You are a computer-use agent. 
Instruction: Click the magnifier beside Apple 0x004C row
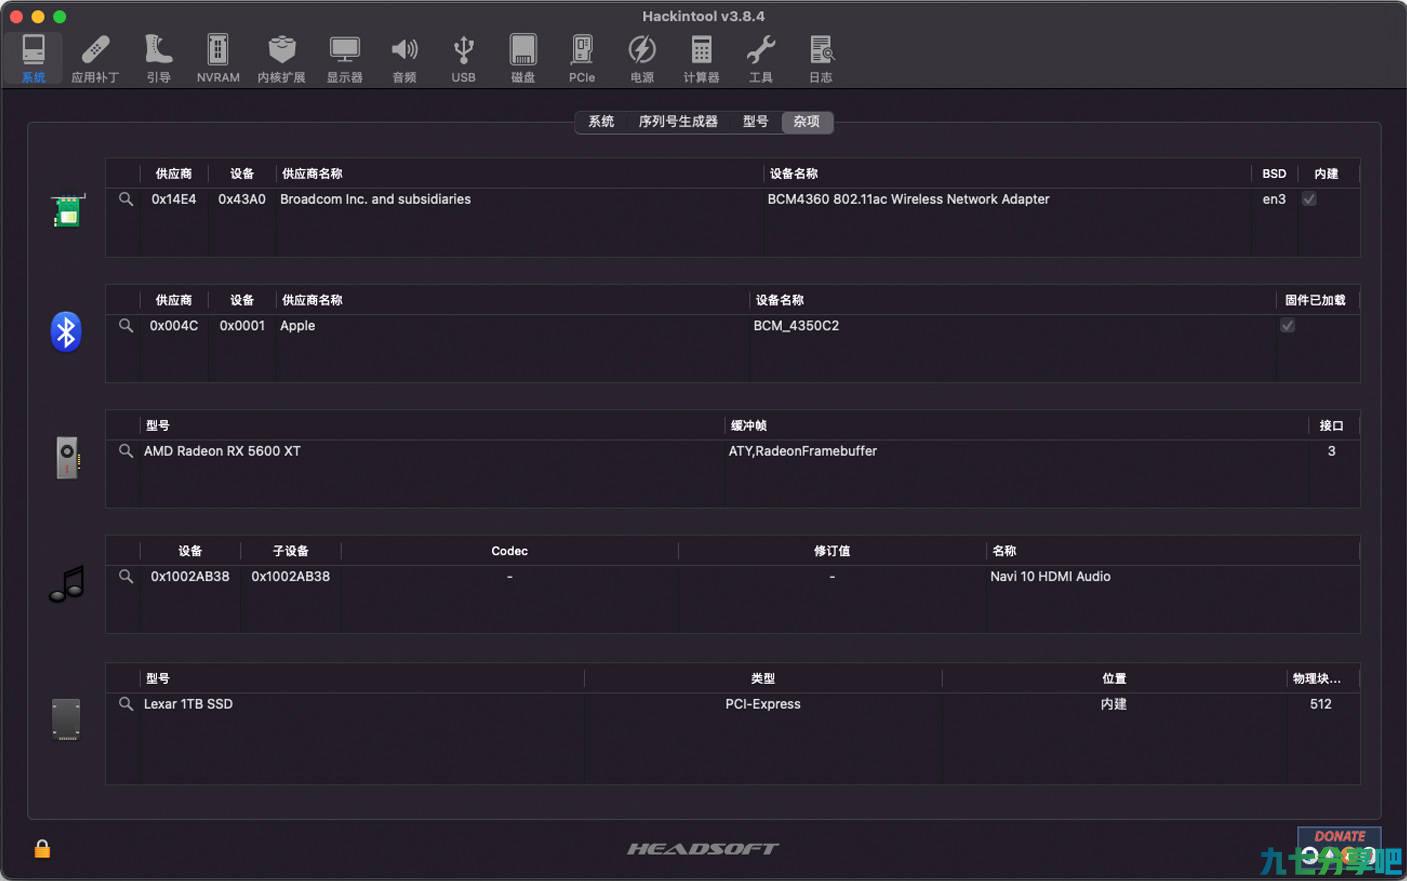[126, 325]
